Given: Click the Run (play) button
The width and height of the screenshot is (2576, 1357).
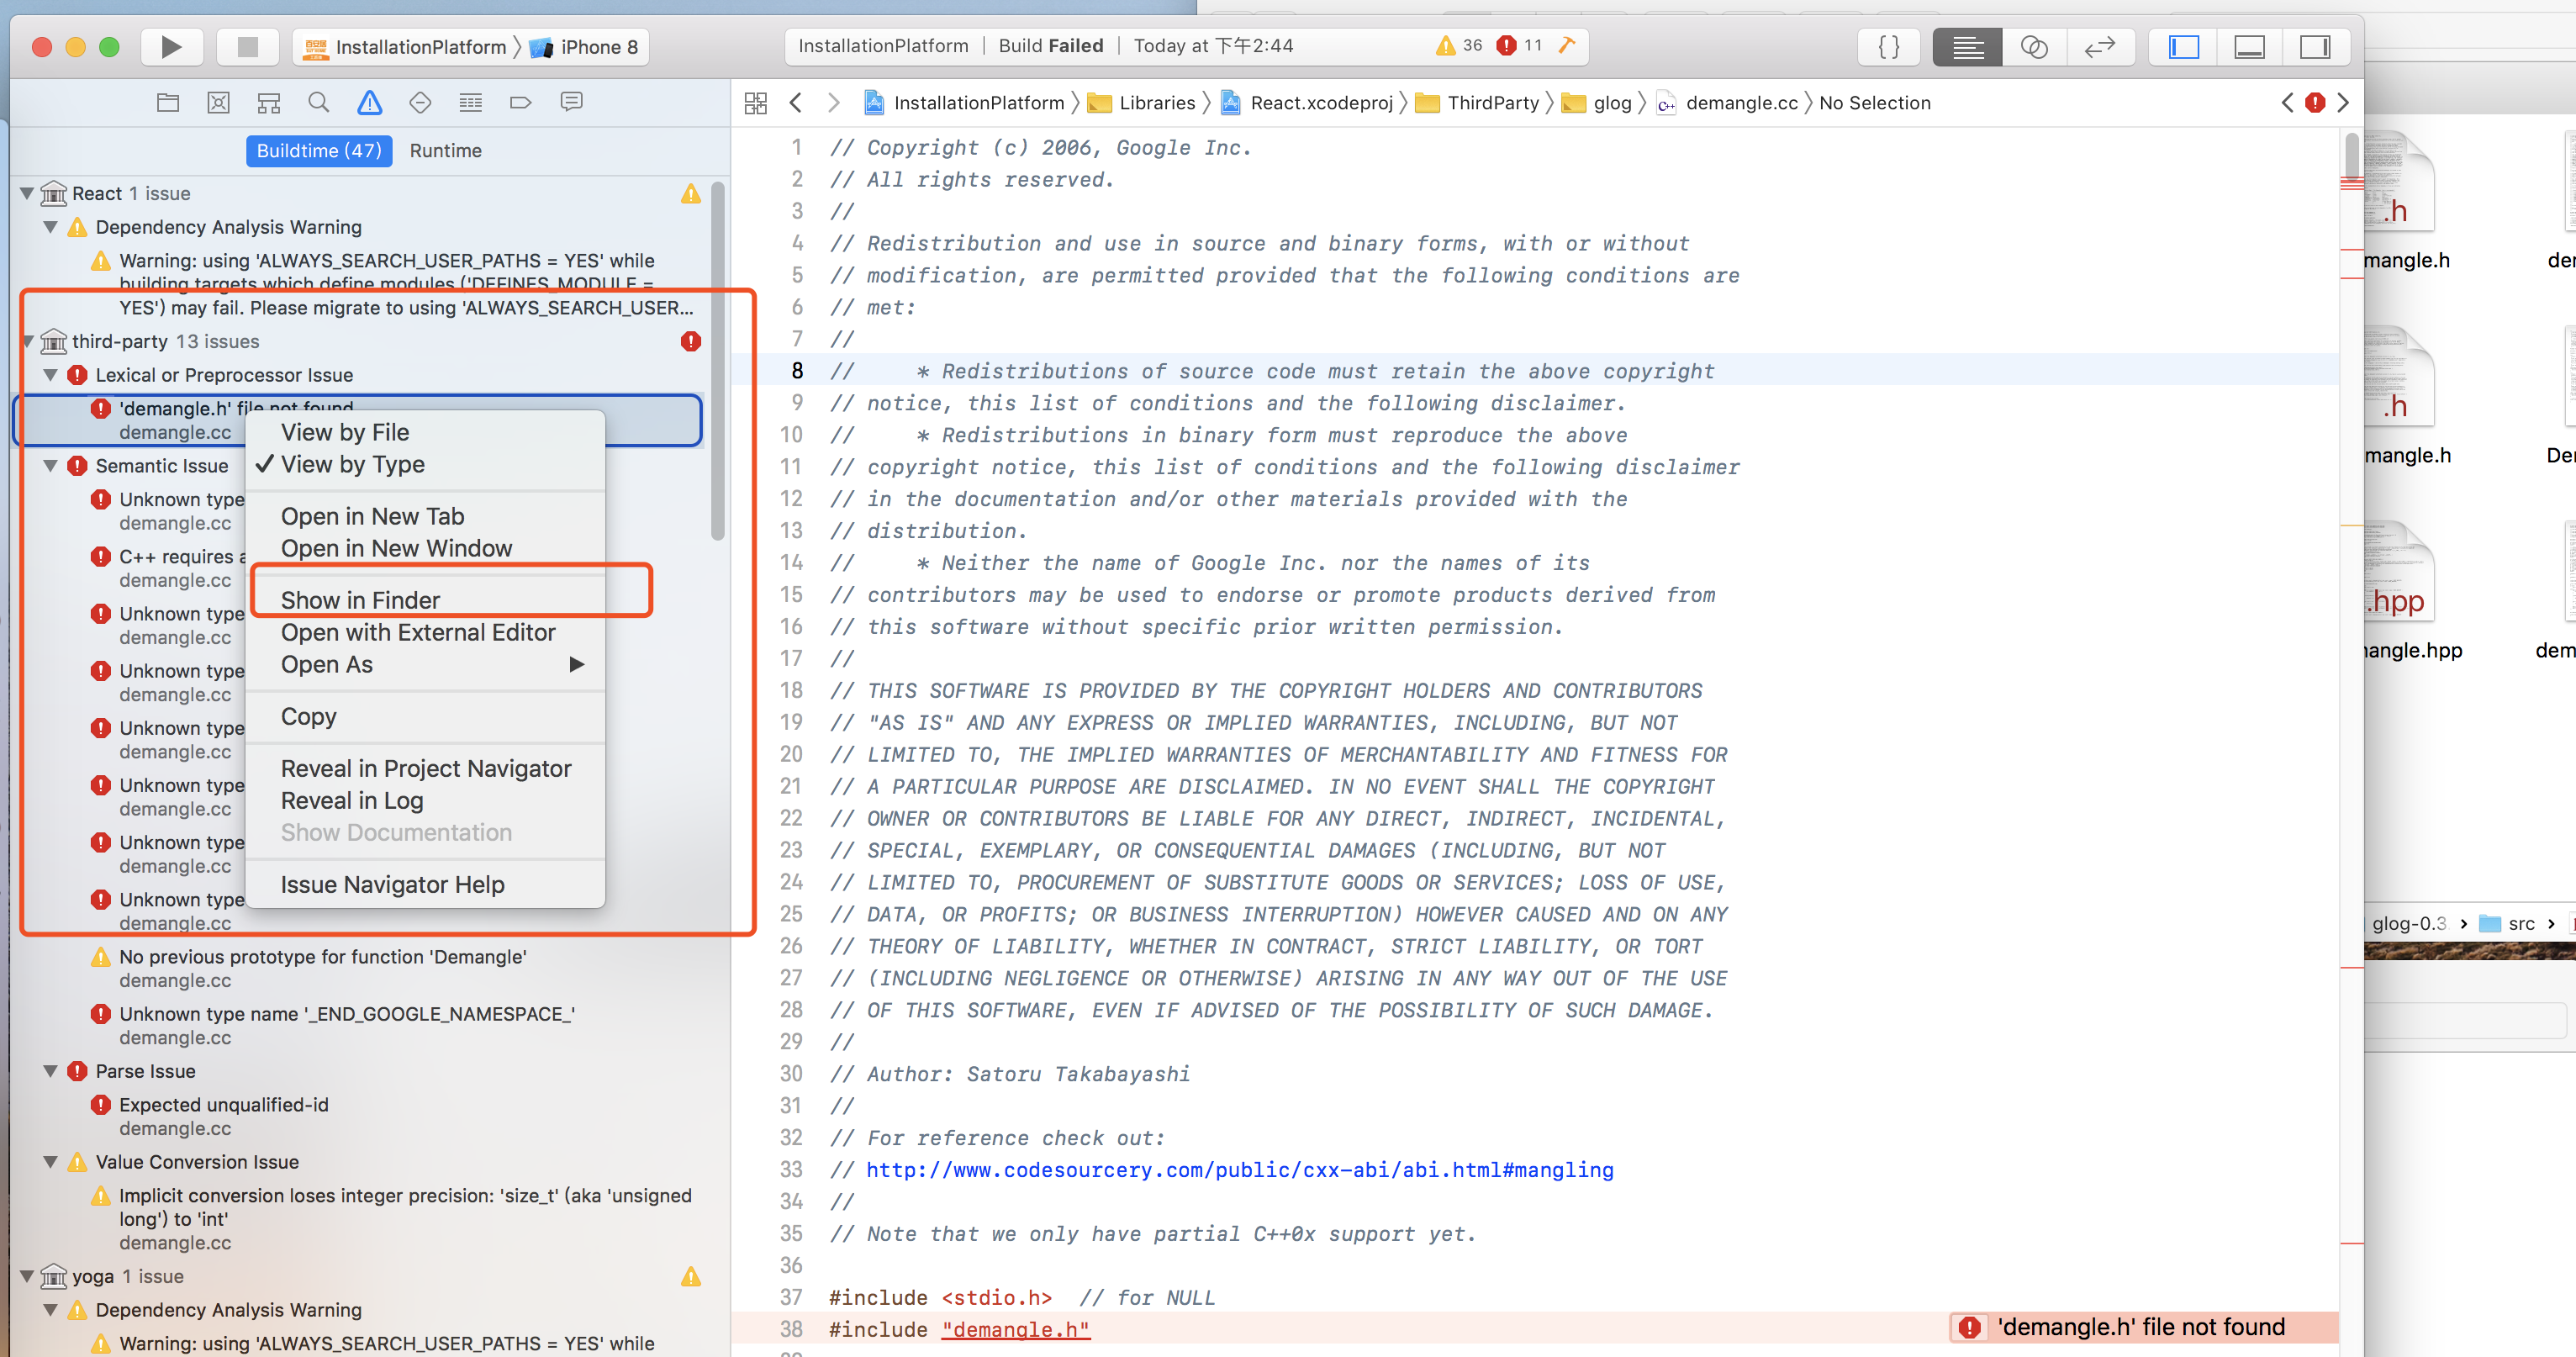Looking at the screenshot, I should [x=171, y=46].
